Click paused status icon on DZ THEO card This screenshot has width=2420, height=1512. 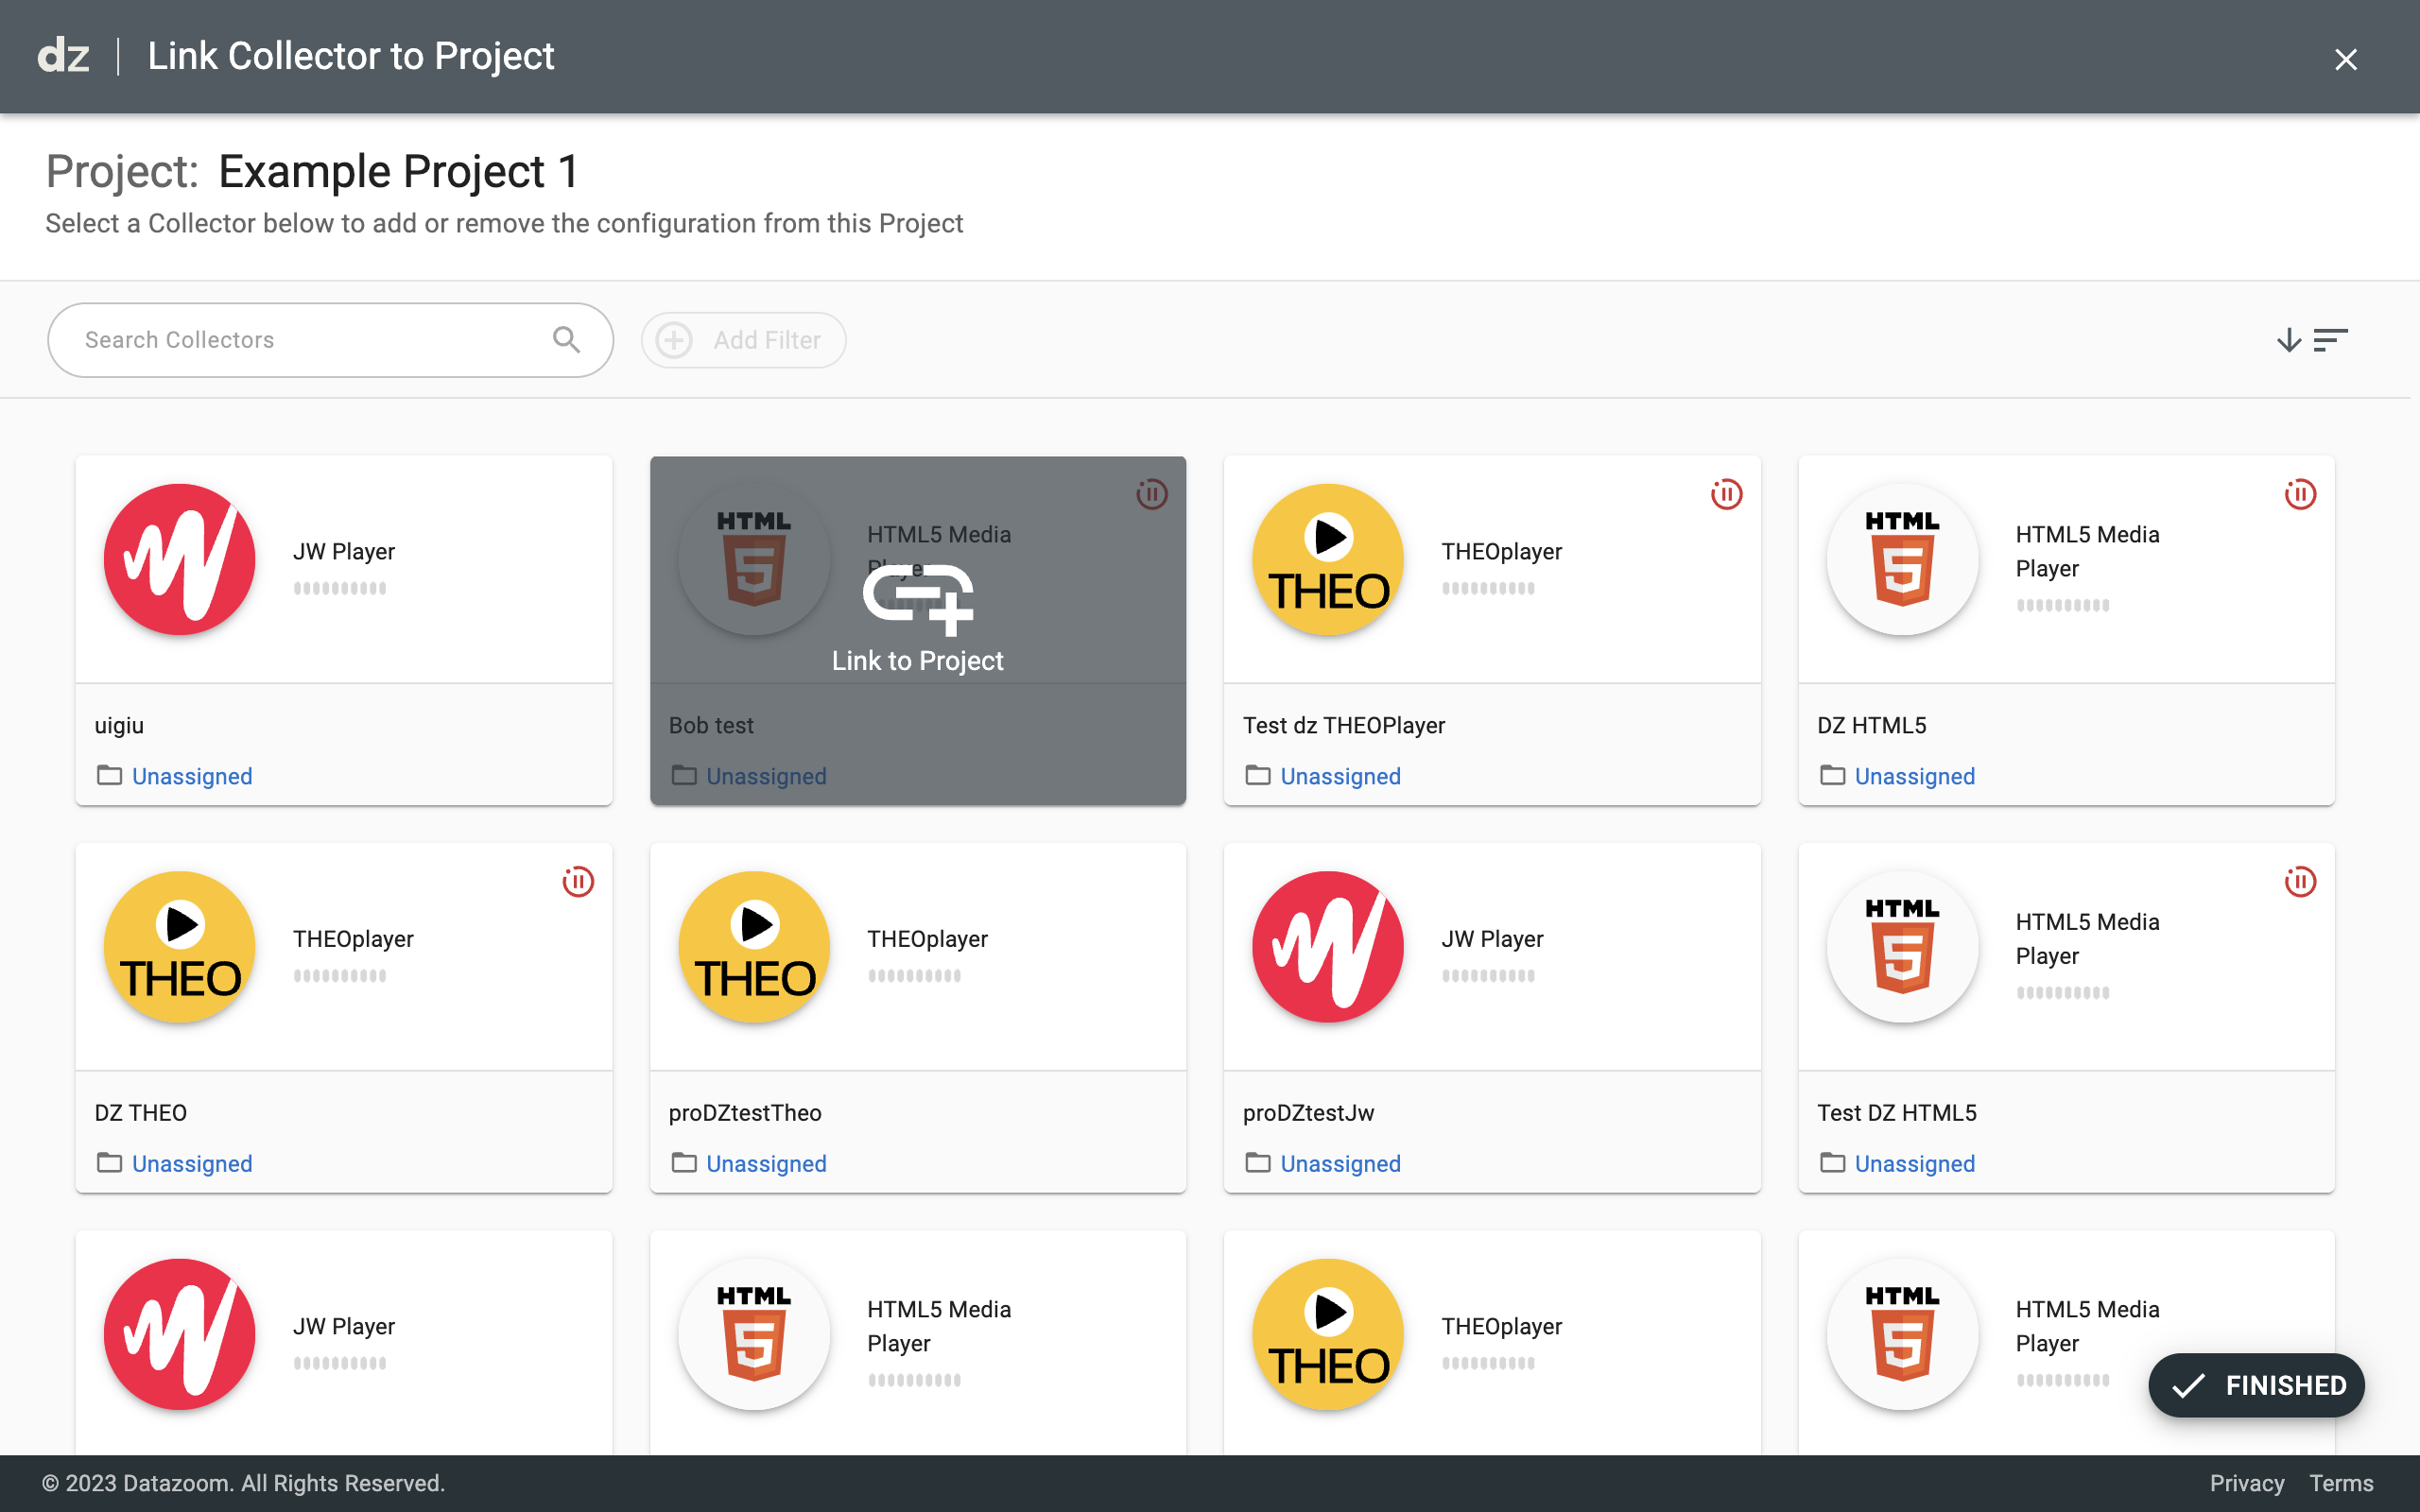tap(578, 882)
